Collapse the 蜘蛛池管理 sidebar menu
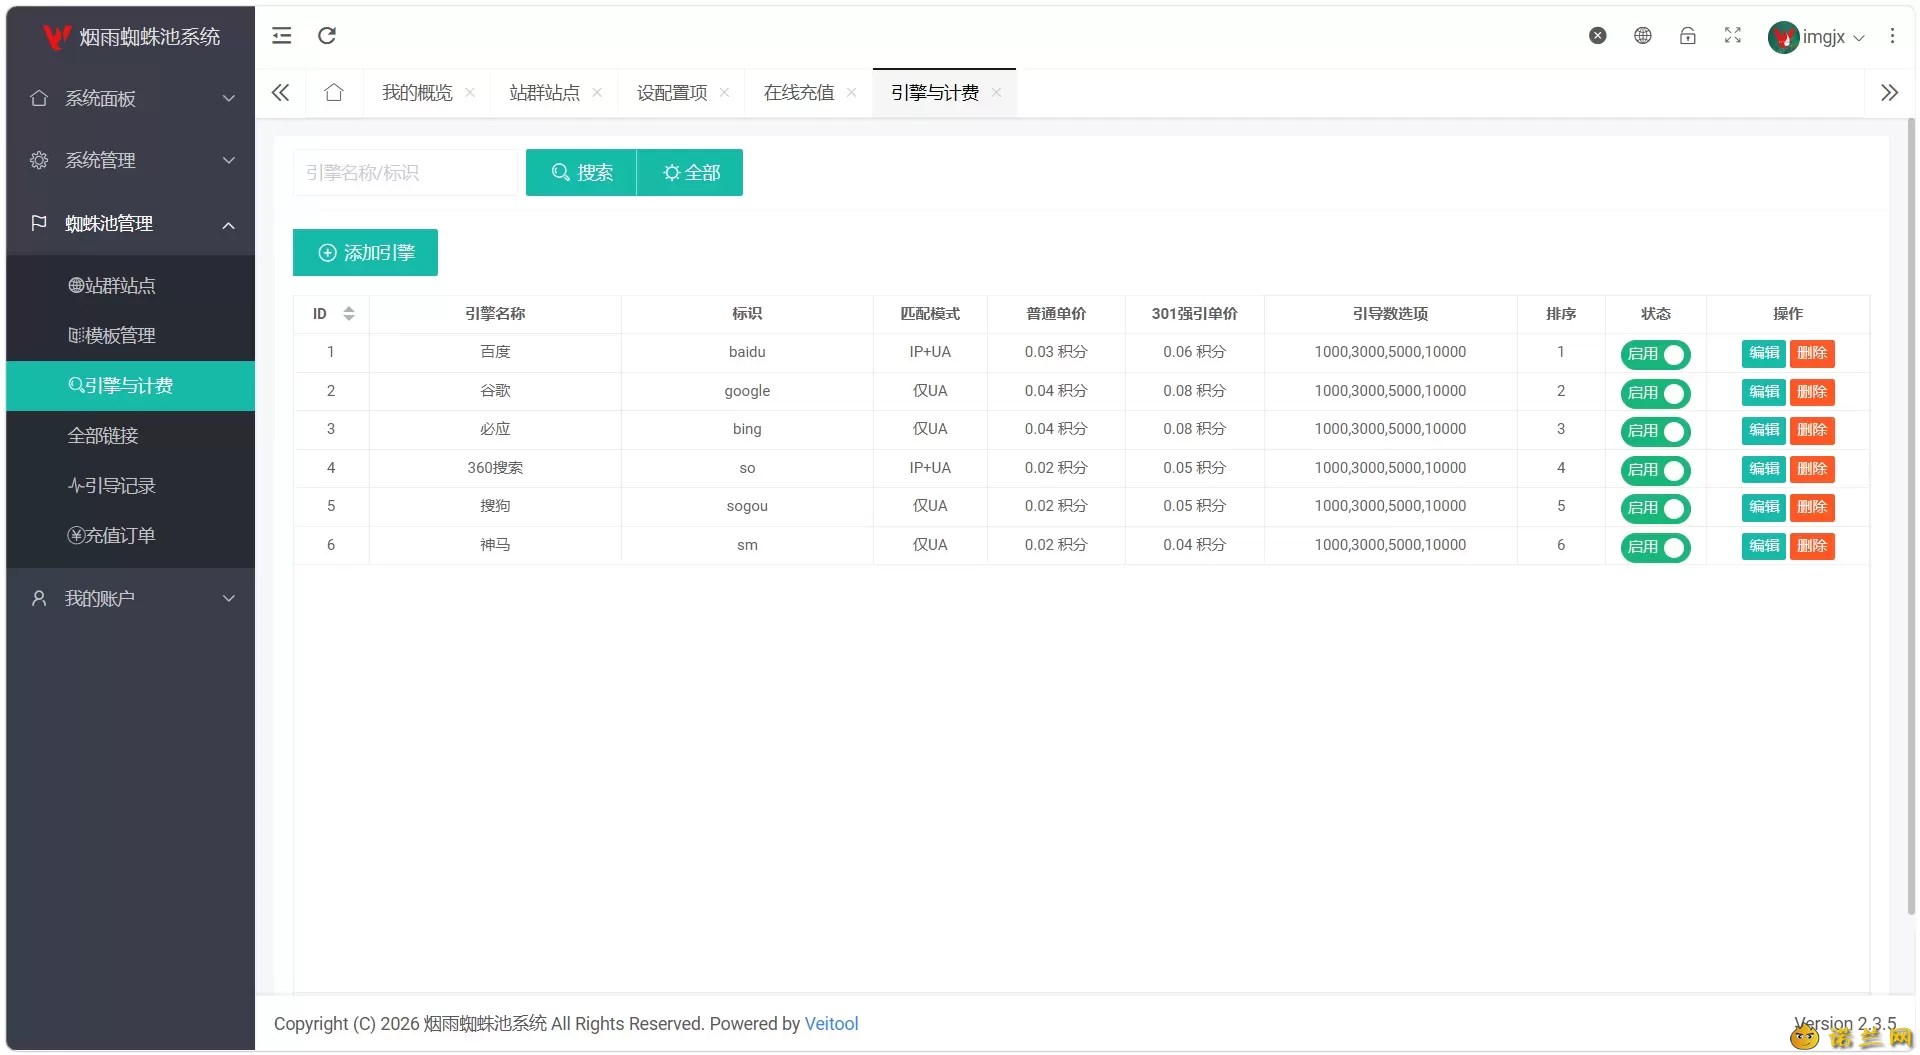1920x1055 pixels. coord(130,223)
